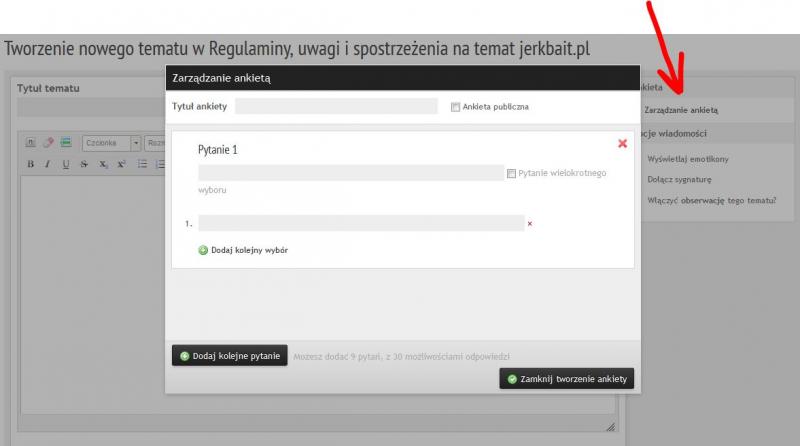Screen dimensions: 800x446
Task: Delete Pytanie 1 with red X icon
Action: (622, 144)
